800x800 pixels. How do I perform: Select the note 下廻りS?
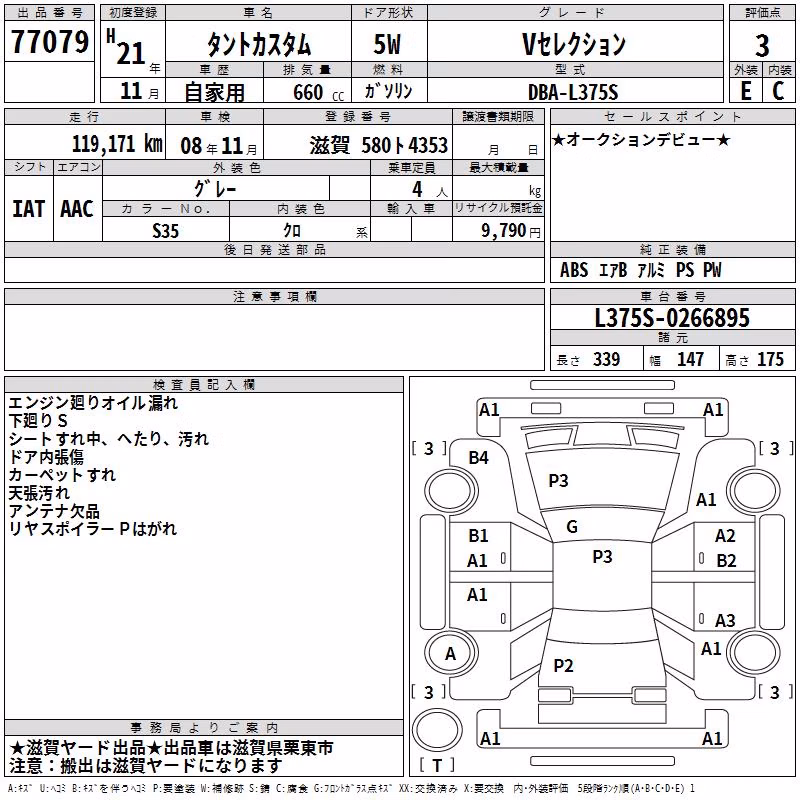point(38,421)
